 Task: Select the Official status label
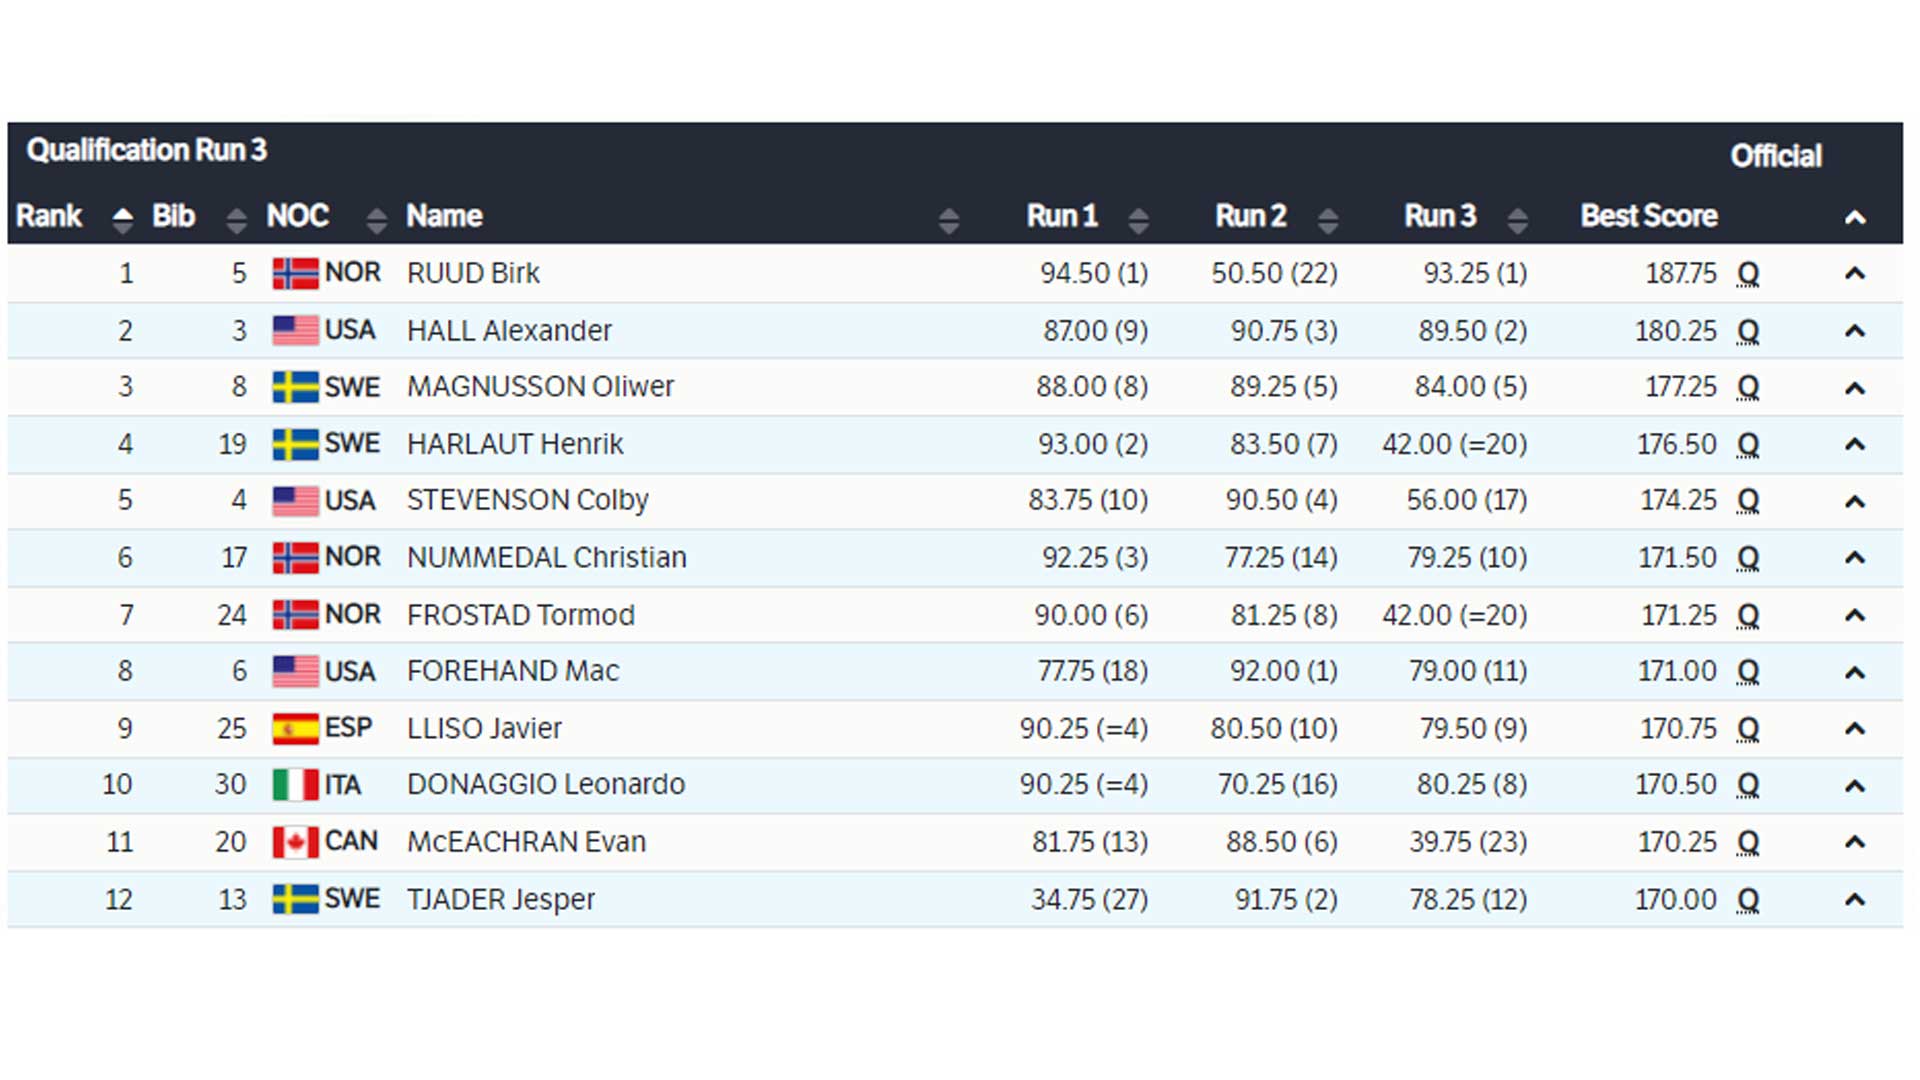(1776, 156)
